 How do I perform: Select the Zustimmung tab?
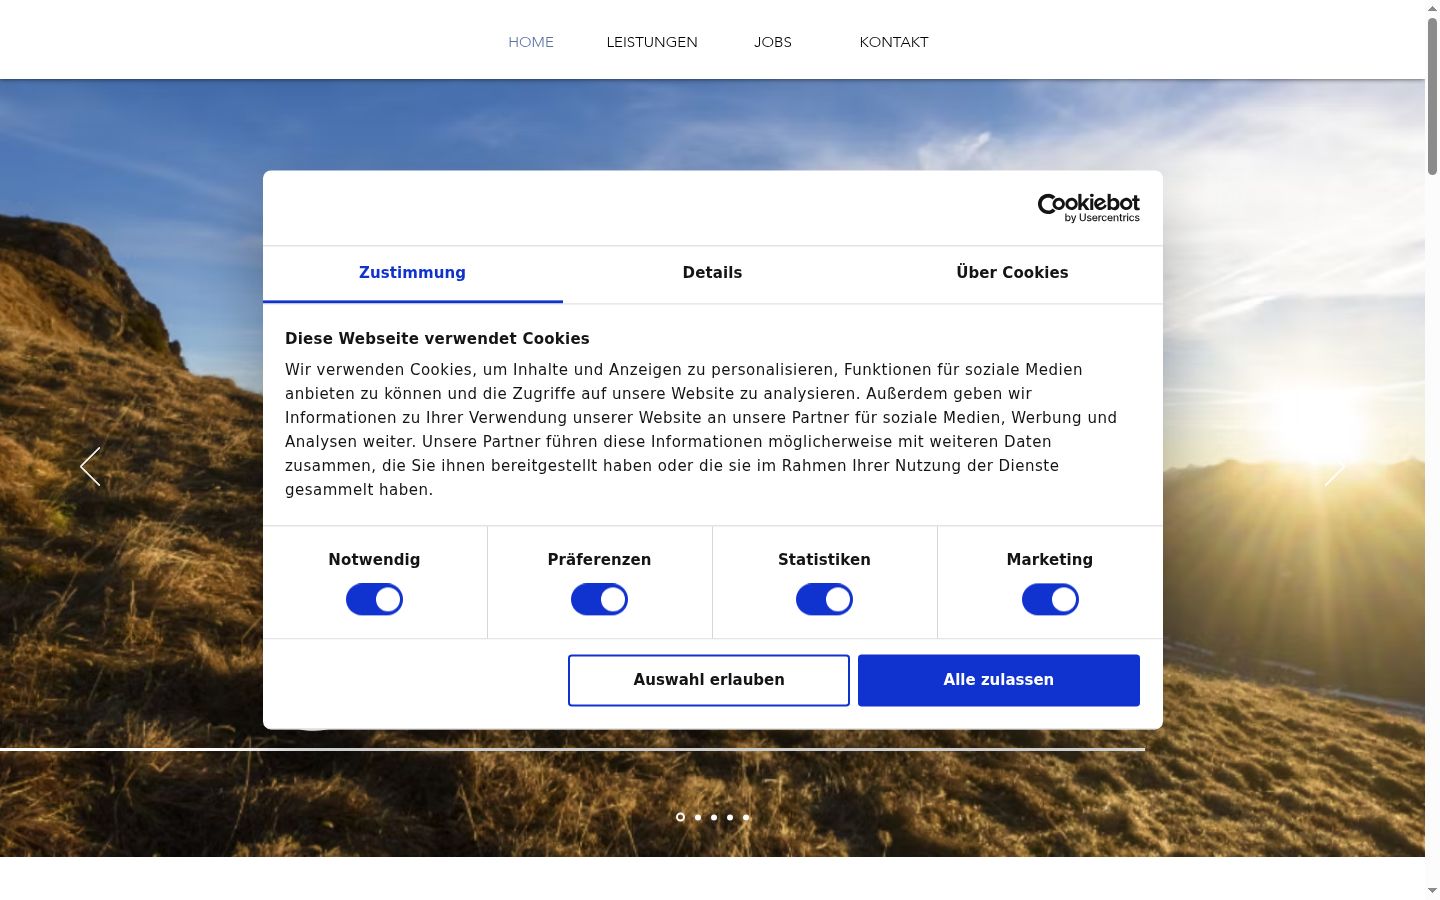412,273
